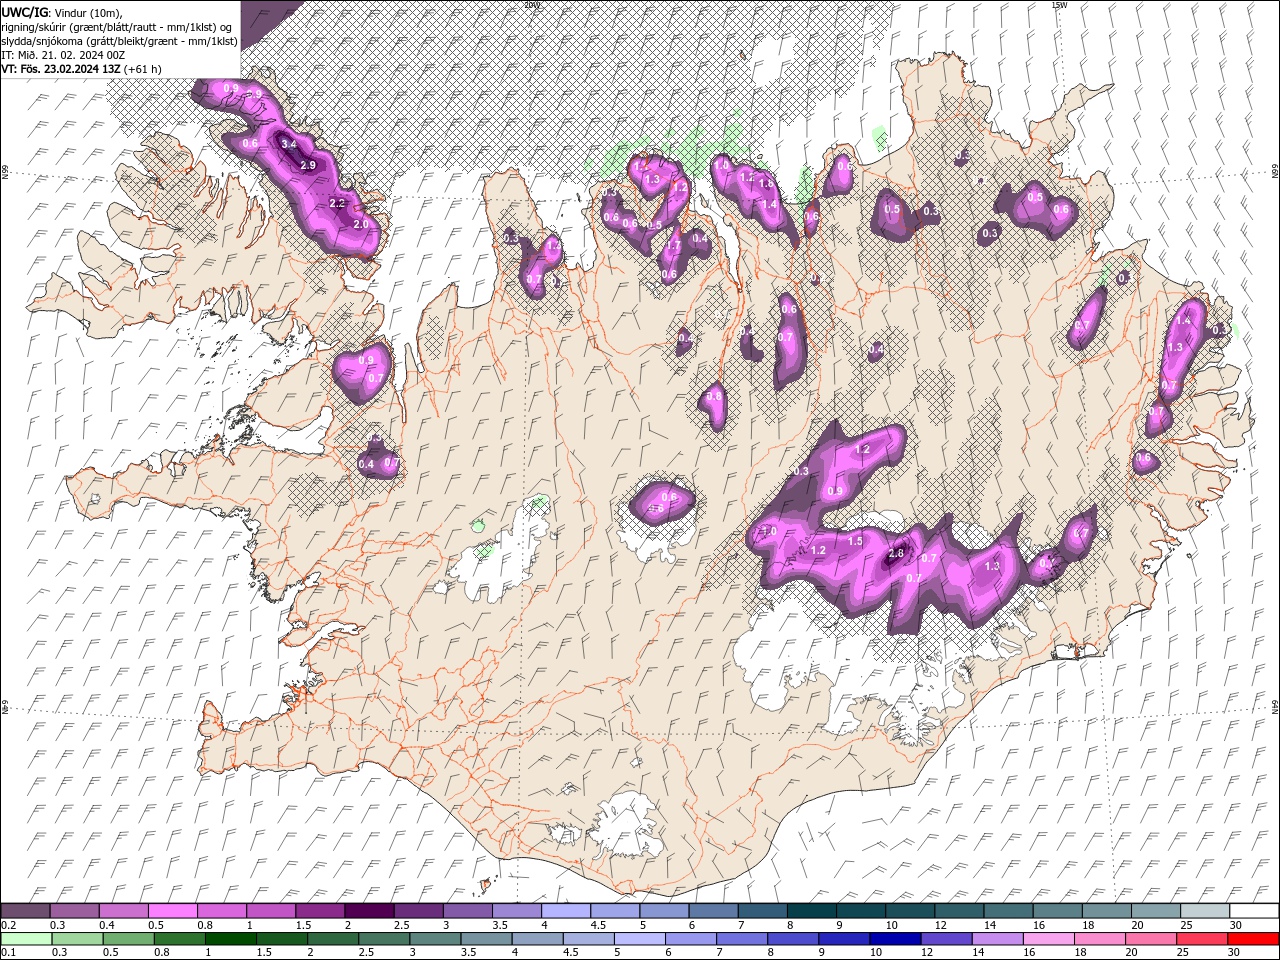Screen dimensions: 1280x960
Task: Select the 3.5 lavender swatch in upper legend
Action: pos(517,911)
